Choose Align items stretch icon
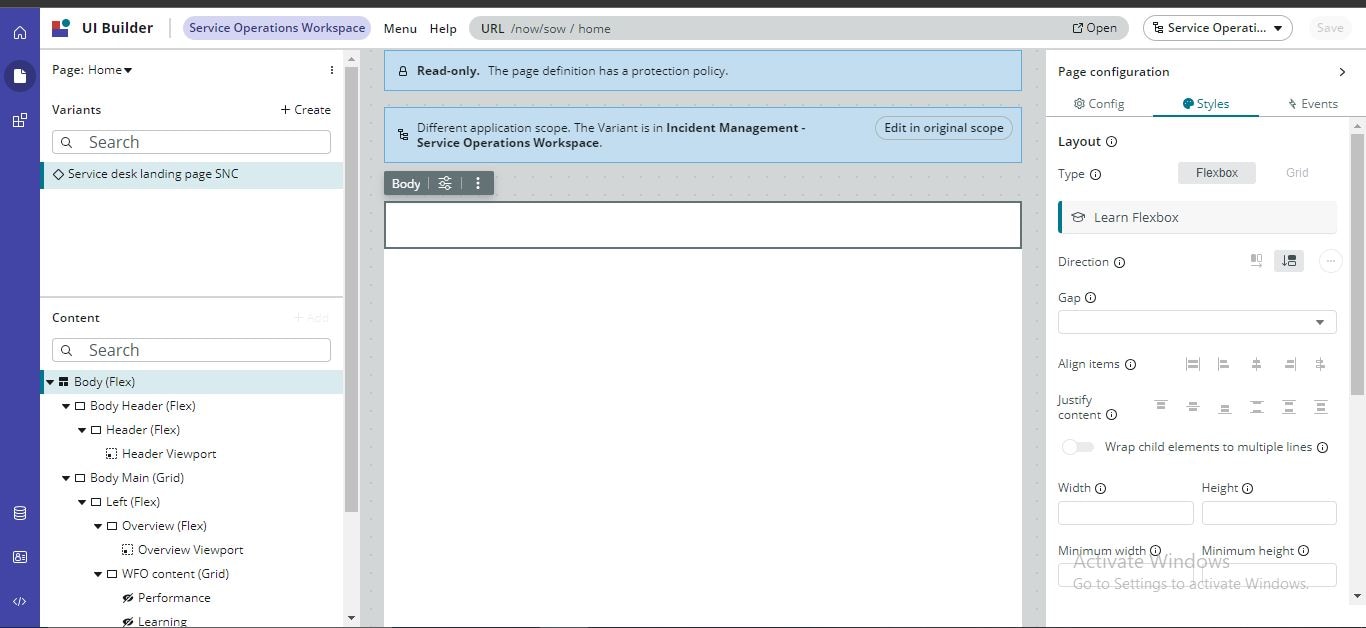Screen dimensions: 1366x628 coord(1192,365)
